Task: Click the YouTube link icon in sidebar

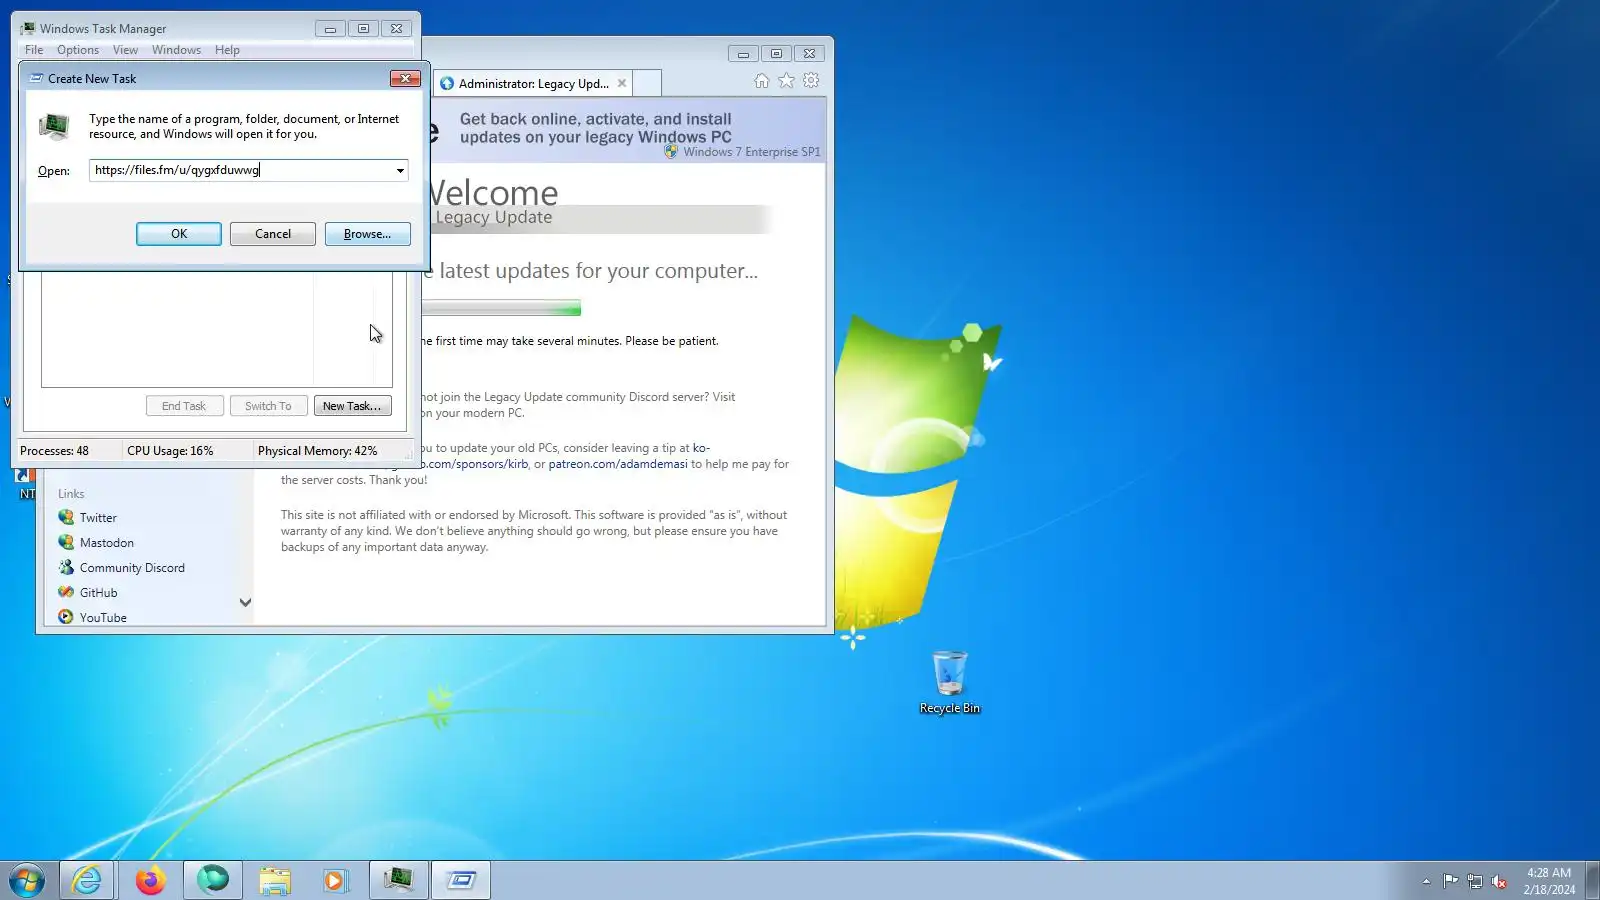Action: [66, 617]
